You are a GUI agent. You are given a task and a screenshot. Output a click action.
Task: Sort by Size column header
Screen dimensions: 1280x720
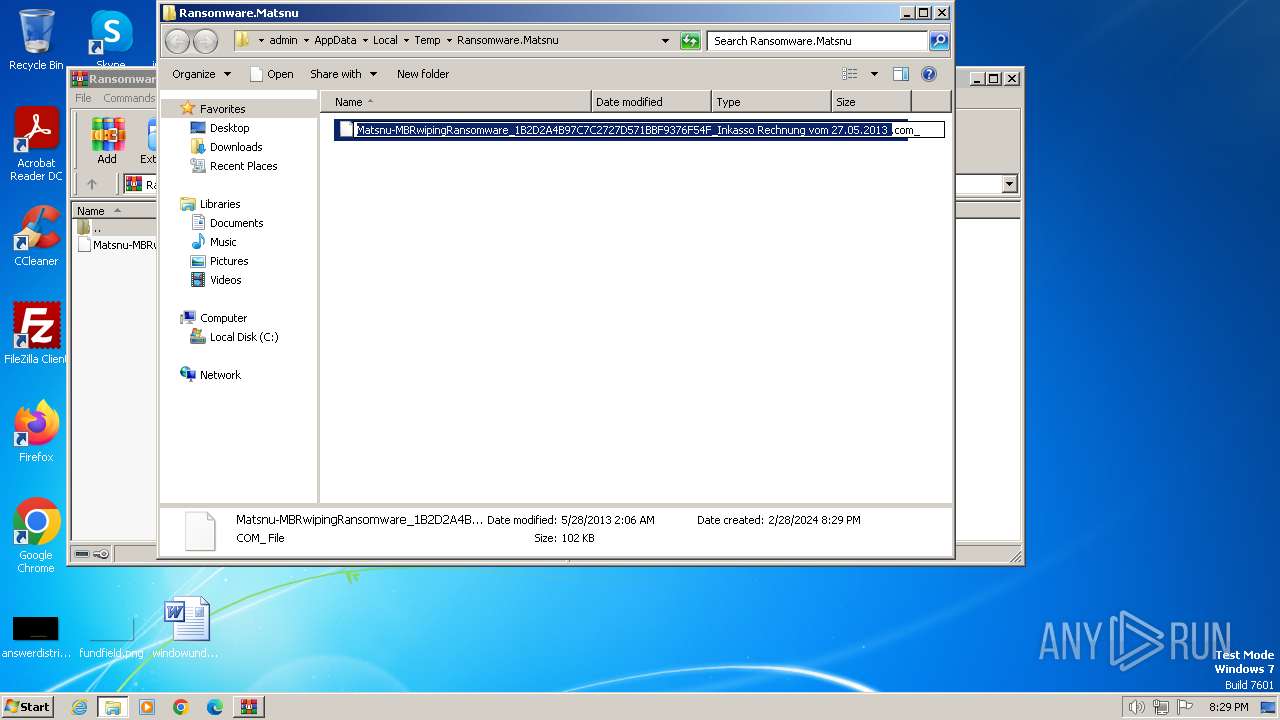tap(871, 102)
